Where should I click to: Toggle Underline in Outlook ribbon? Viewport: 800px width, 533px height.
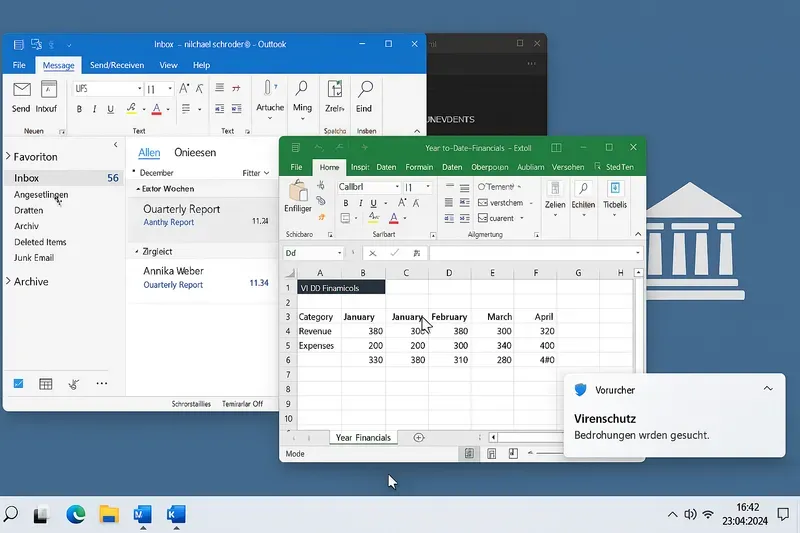[110, 109]
